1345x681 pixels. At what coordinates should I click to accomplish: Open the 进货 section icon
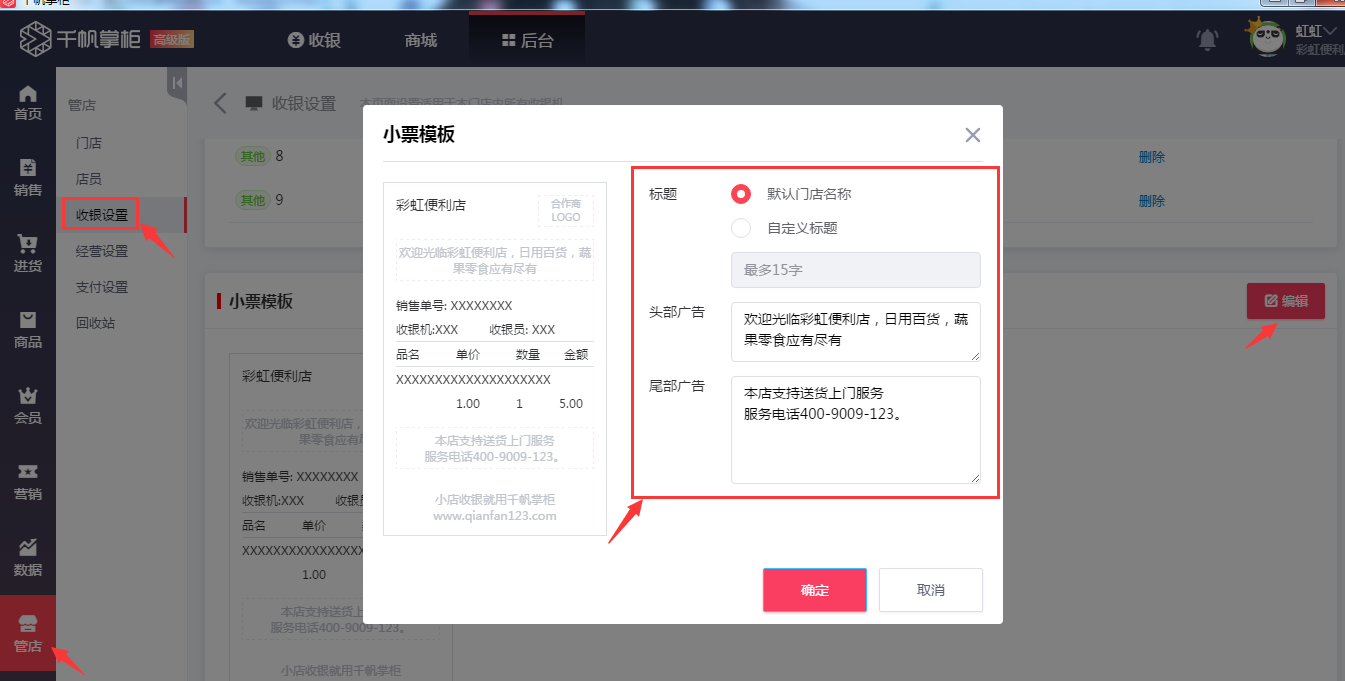[x=27, y=250]
